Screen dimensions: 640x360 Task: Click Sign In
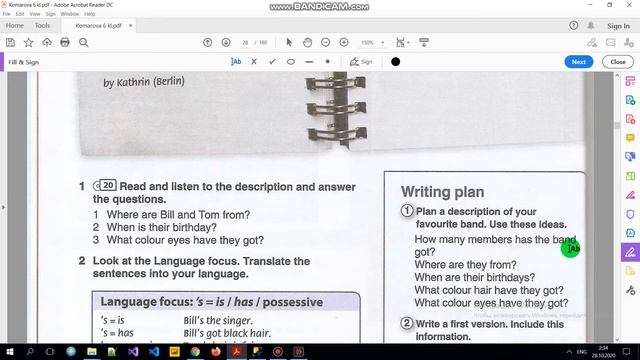point(618,26)
